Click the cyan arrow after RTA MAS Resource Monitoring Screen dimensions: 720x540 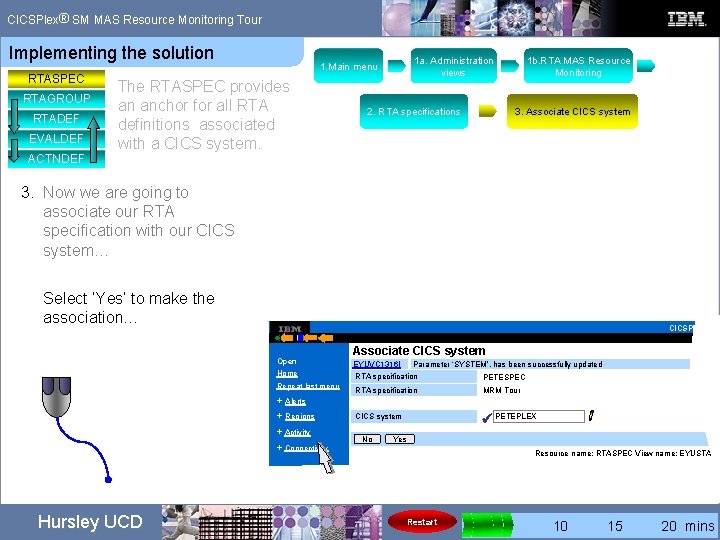(x=646, y=66)
